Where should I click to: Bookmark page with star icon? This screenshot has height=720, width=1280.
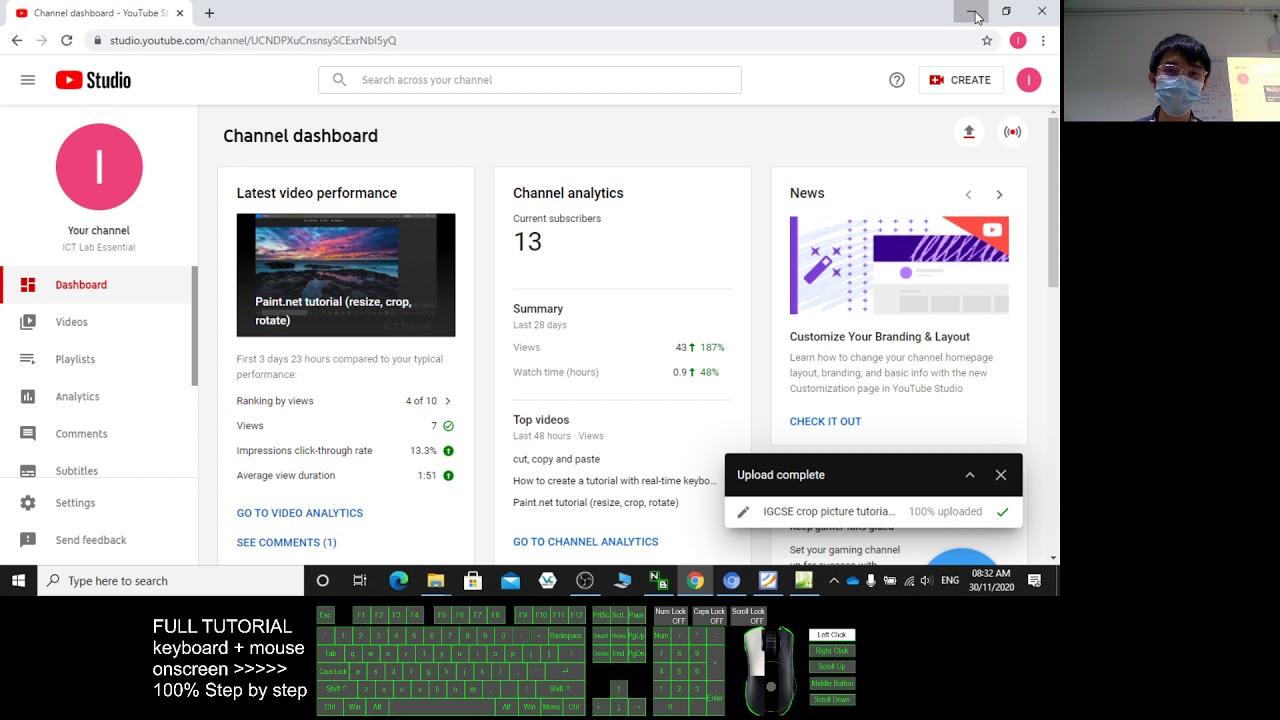pyautogui.click(x=987, y=40)
